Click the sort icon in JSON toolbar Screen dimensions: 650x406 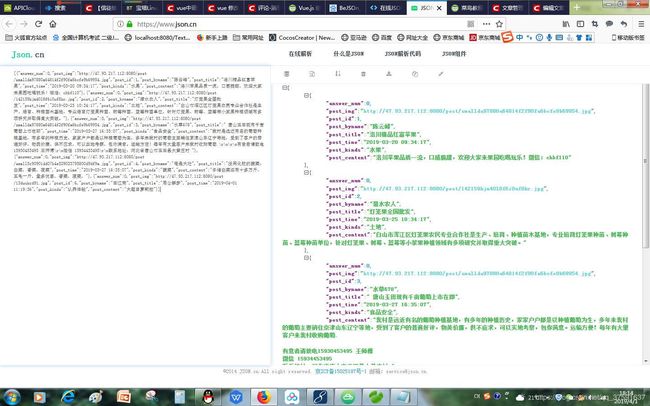click(338, 74)
